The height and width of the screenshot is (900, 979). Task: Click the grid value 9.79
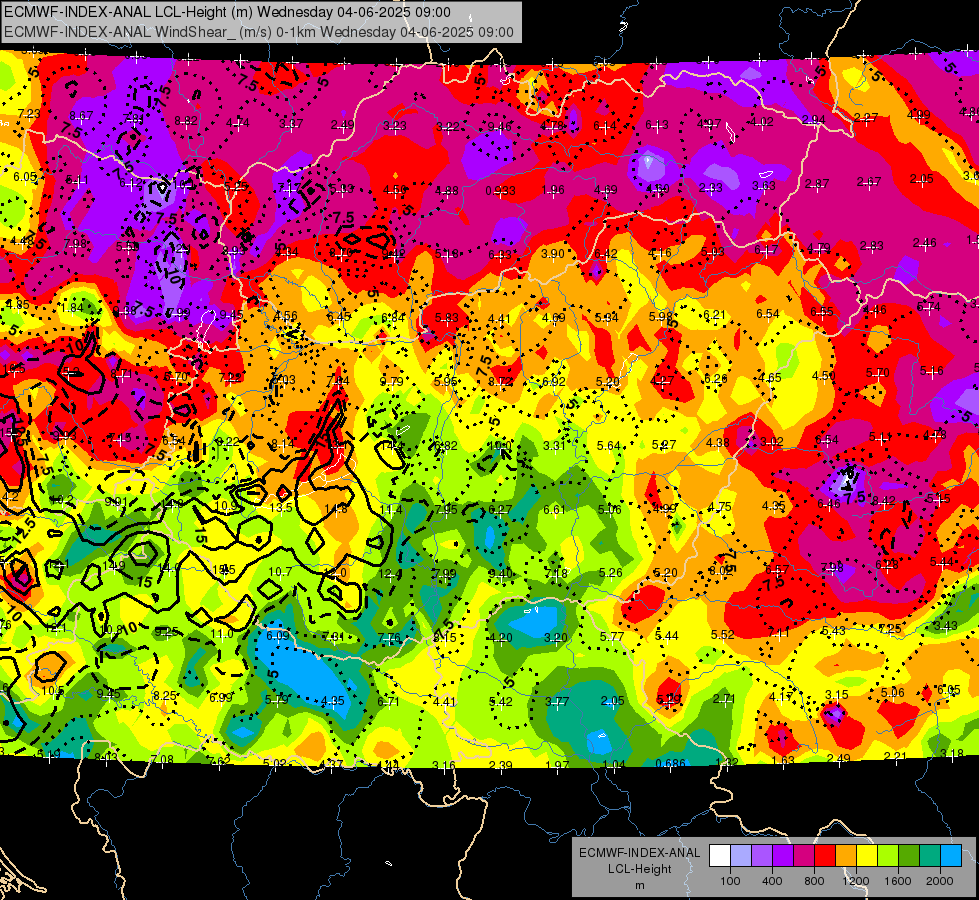coord(391,382)
